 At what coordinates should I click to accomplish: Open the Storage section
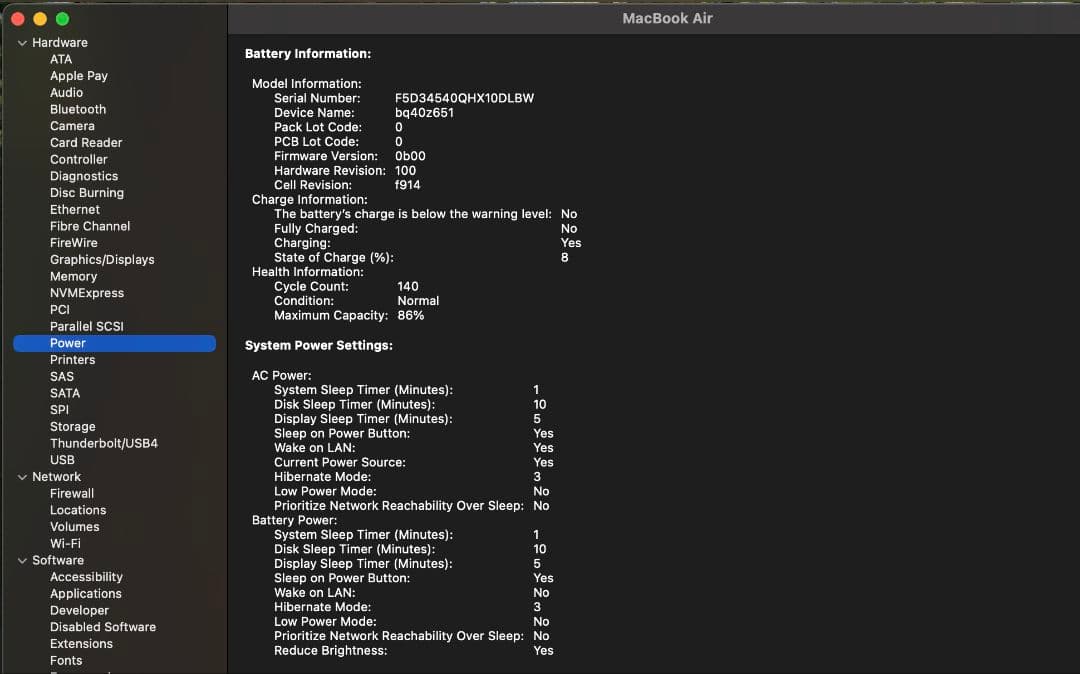(72, 426)
